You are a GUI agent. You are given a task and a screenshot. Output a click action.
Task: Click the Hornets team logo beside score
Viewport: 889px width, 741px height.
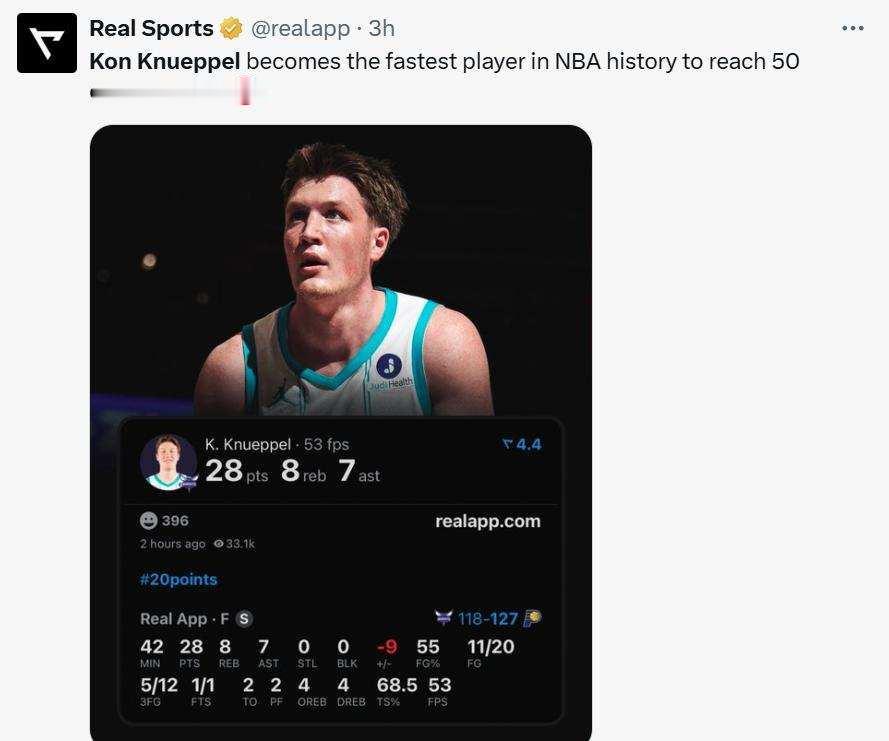tap(444, 617)
